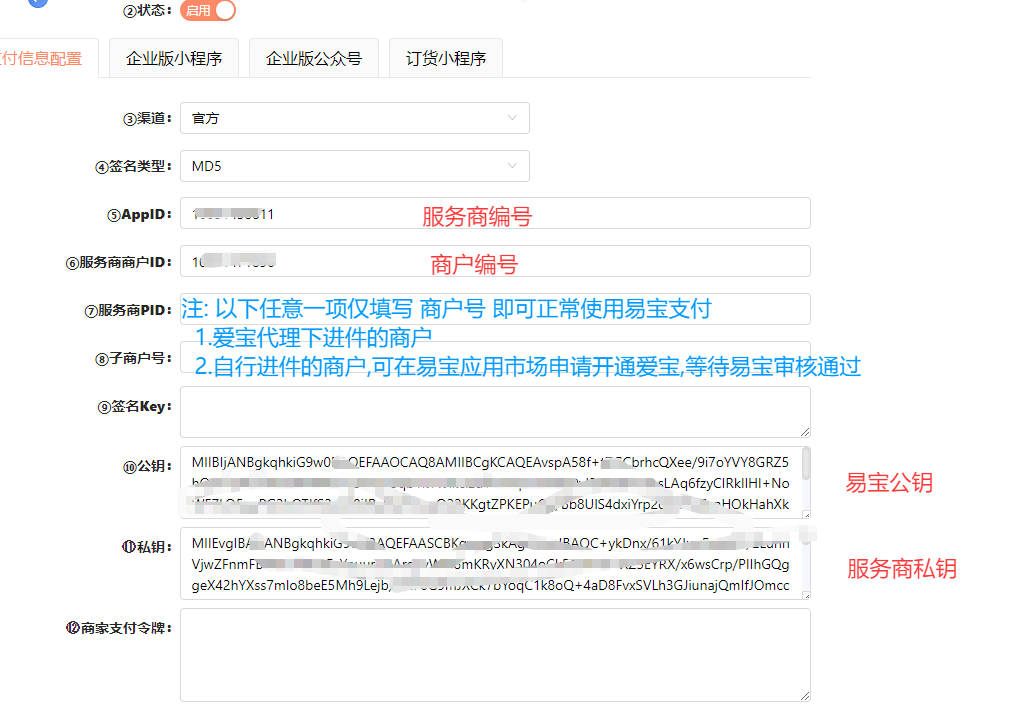The image size is (1017, 710).
Task: Open the 企业版公众号 tab
Action: click(x=313, y=58)
